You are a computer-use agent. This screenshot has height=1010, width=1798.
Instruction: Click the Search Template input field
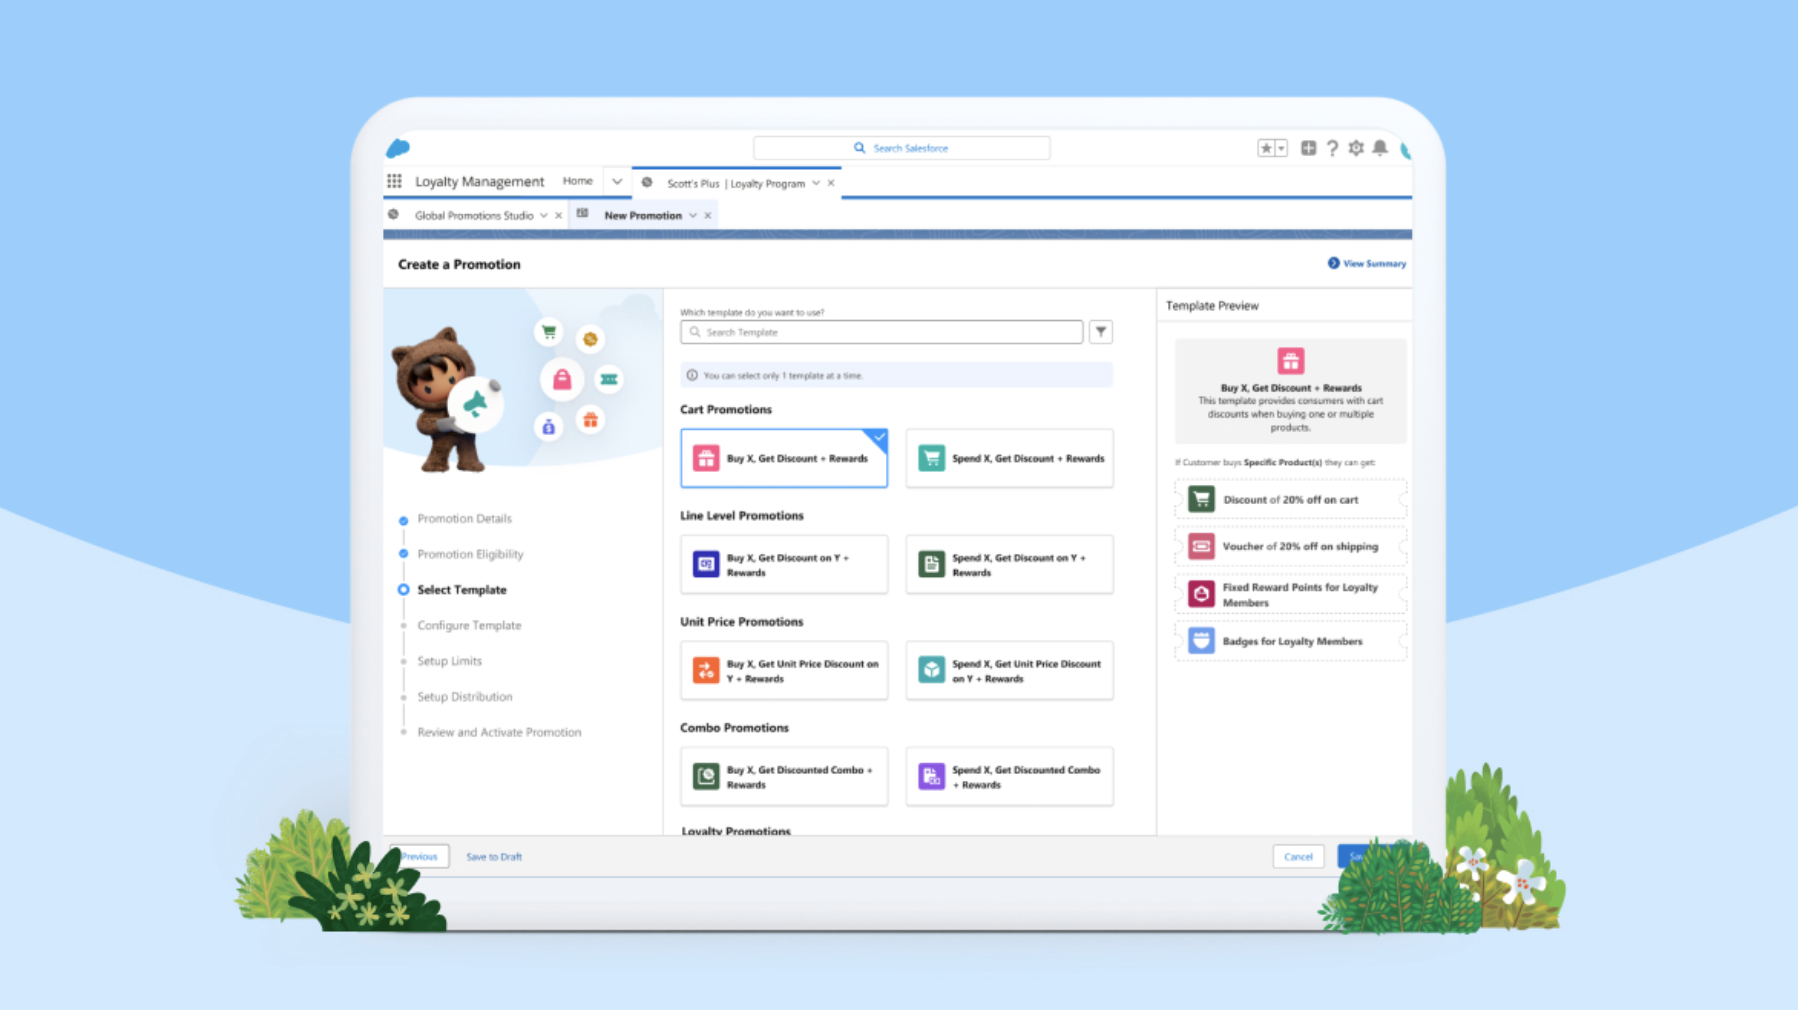[x=885, y=332]
